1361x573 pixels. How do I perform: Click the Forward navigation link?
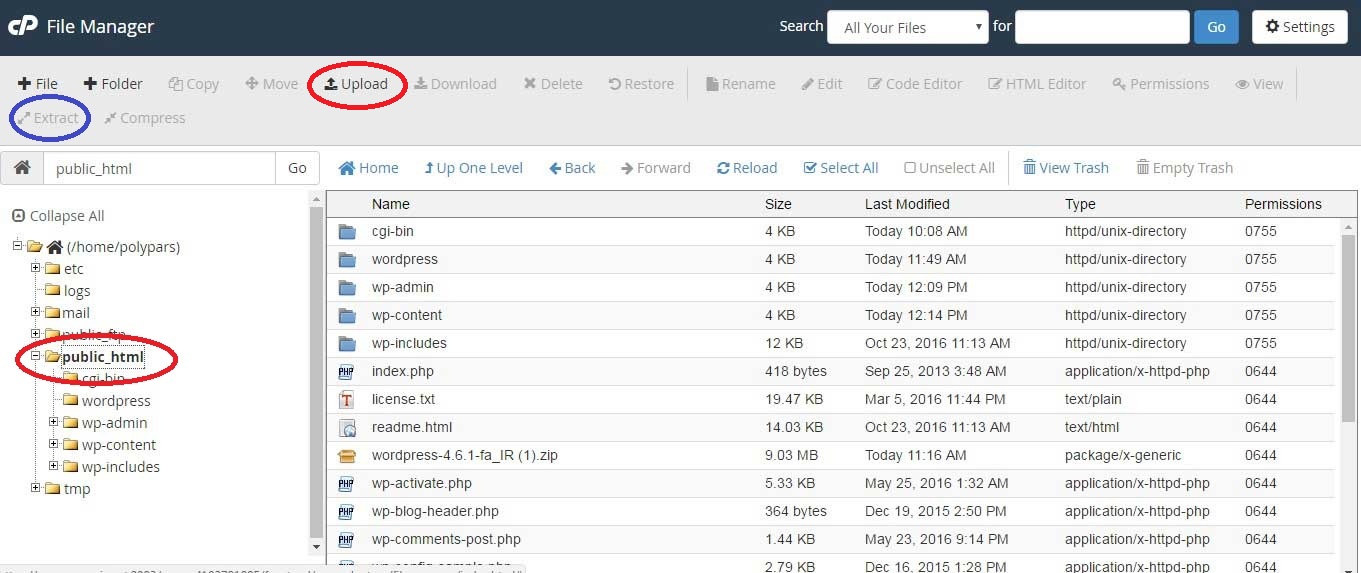656,168
